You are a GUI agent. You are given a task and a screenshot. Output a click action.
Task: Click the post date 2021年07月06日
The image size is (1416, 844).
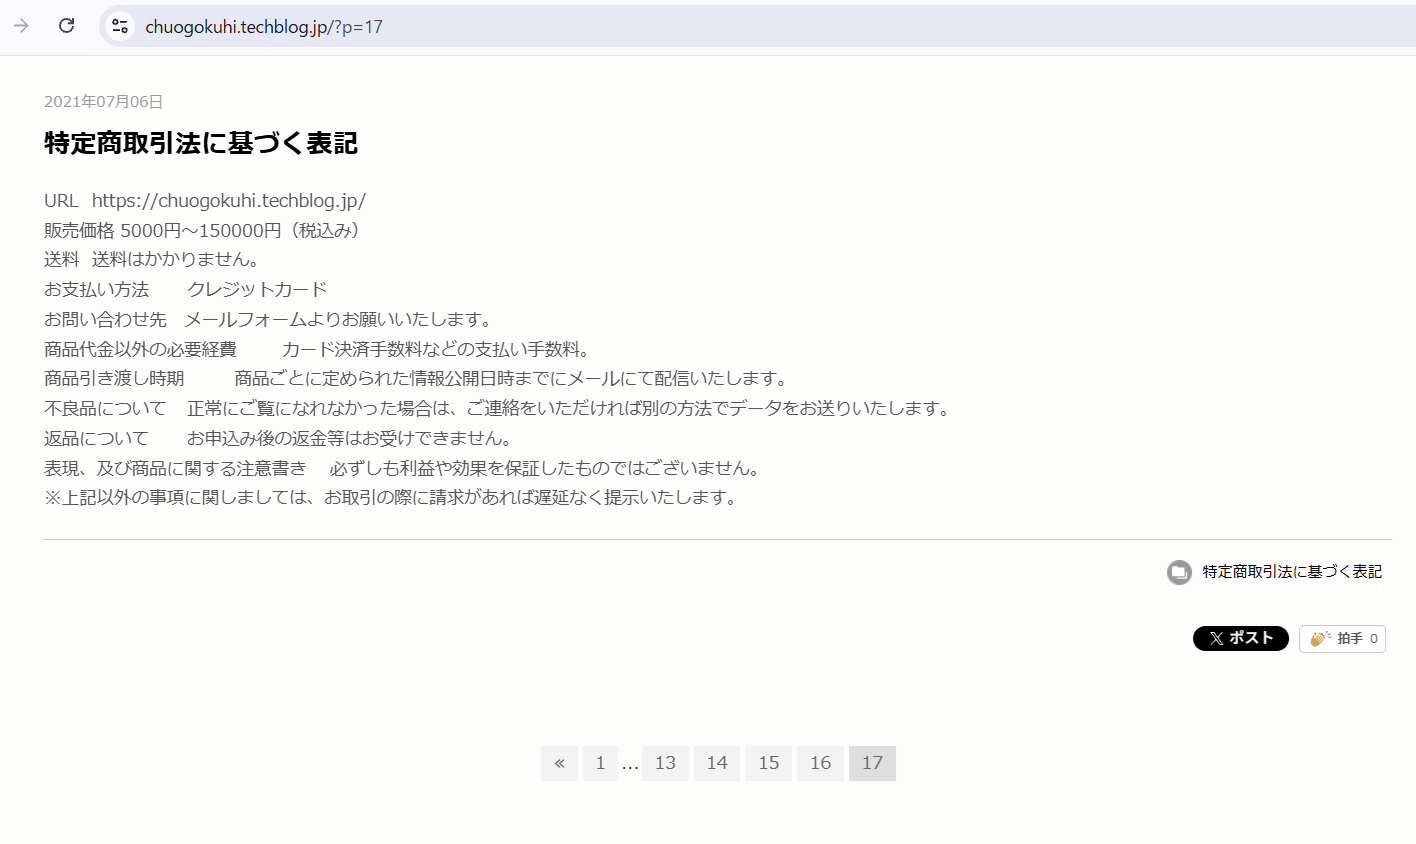[x=103, y=102]
